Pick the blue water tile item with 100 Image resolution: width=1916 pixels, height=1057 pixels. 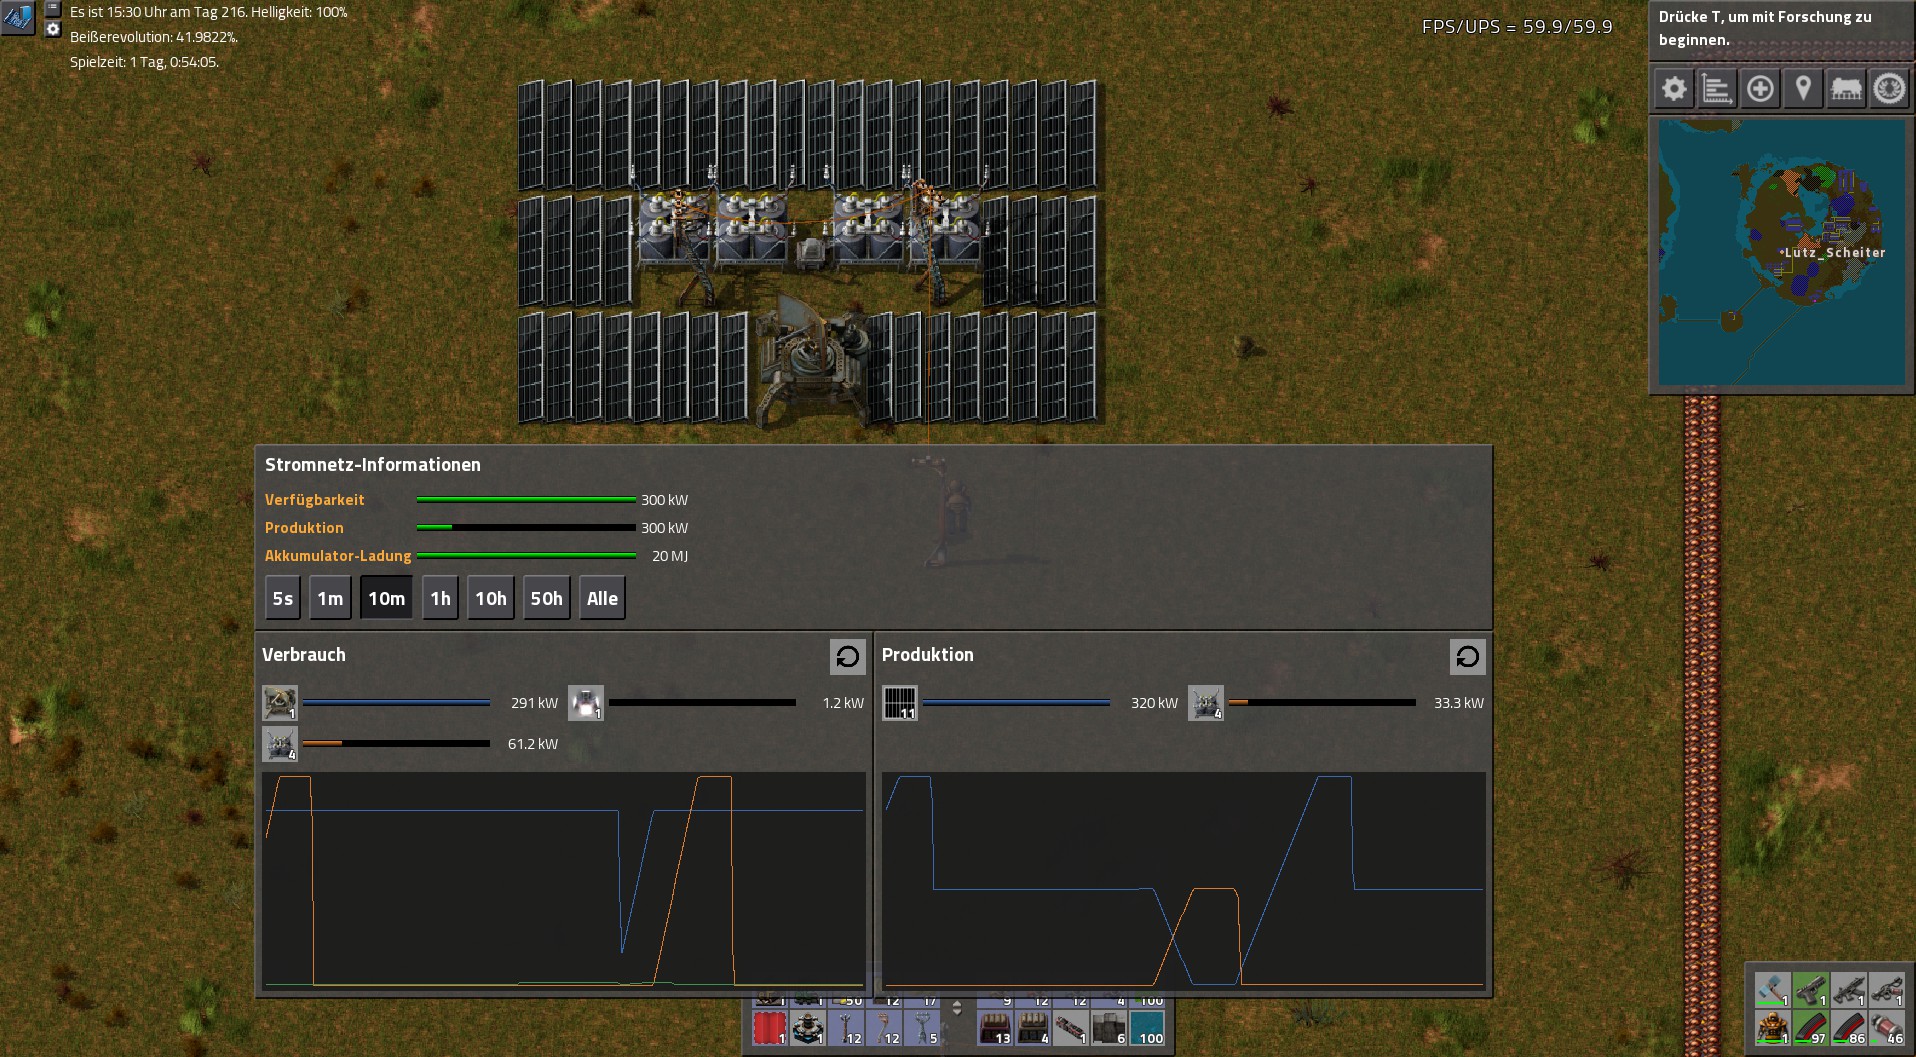click(1147, 1028)
